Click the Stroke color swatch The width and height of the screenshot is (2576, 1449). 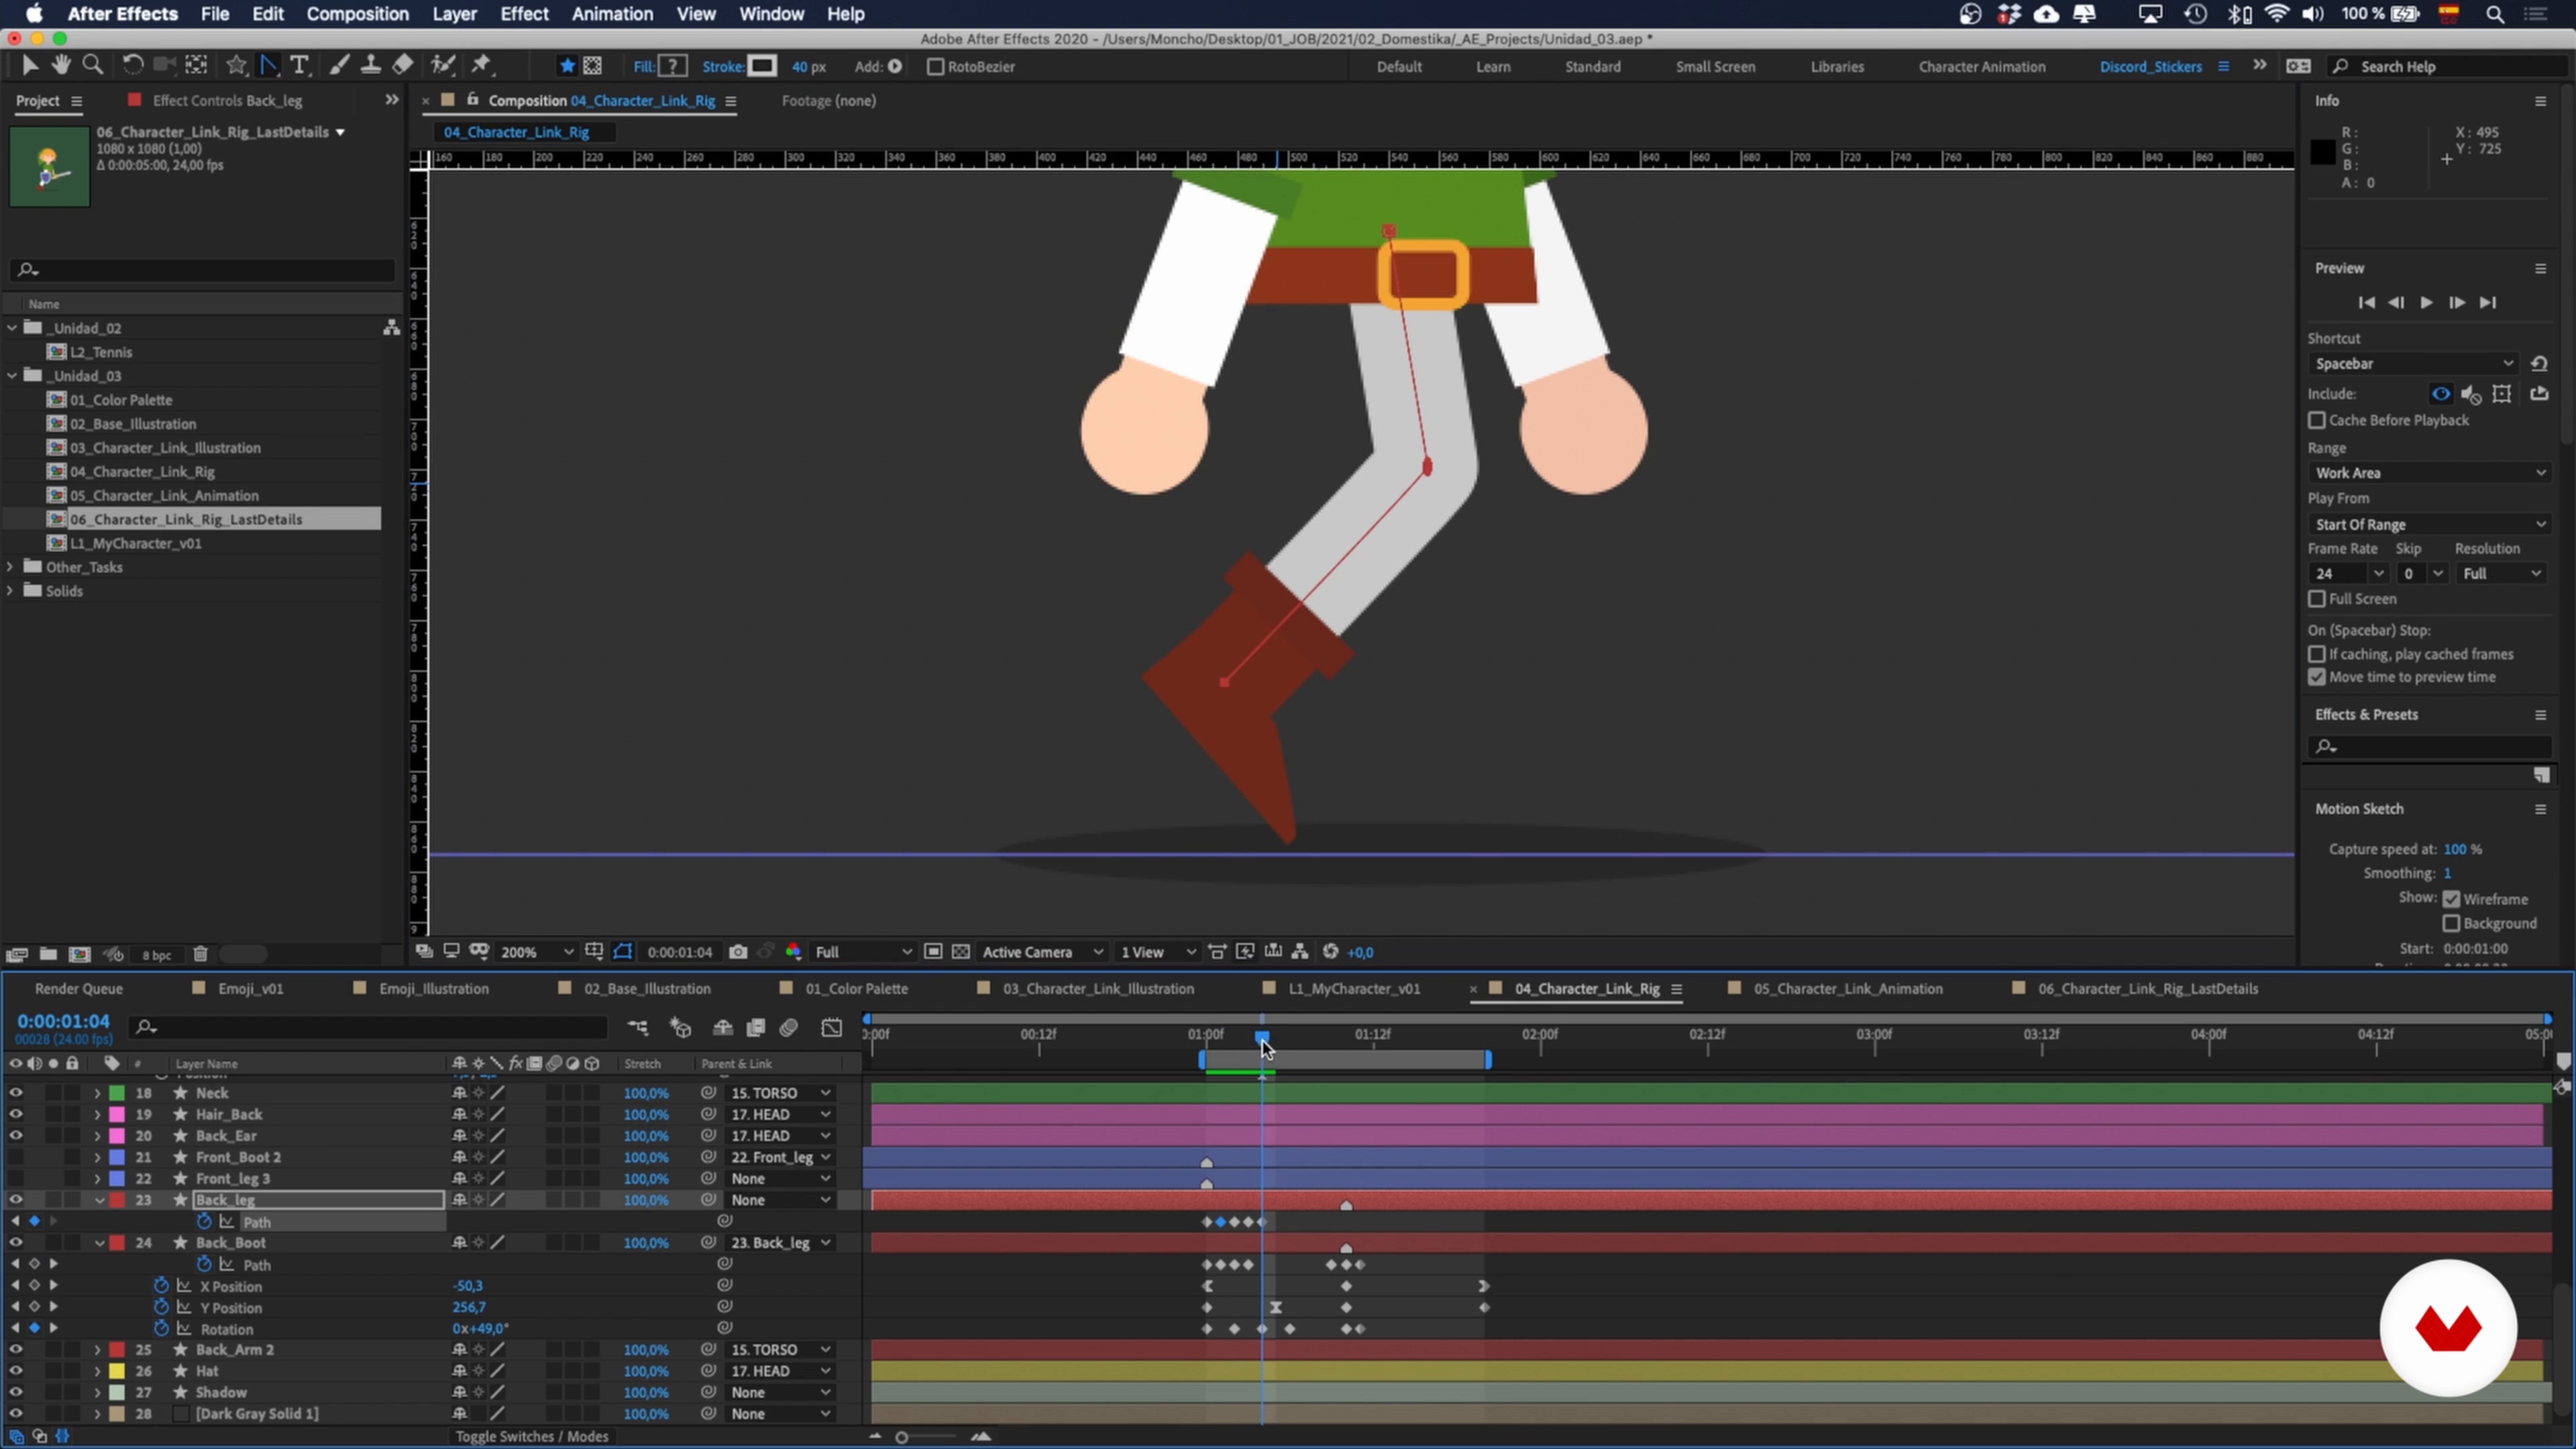coord(762,67)
